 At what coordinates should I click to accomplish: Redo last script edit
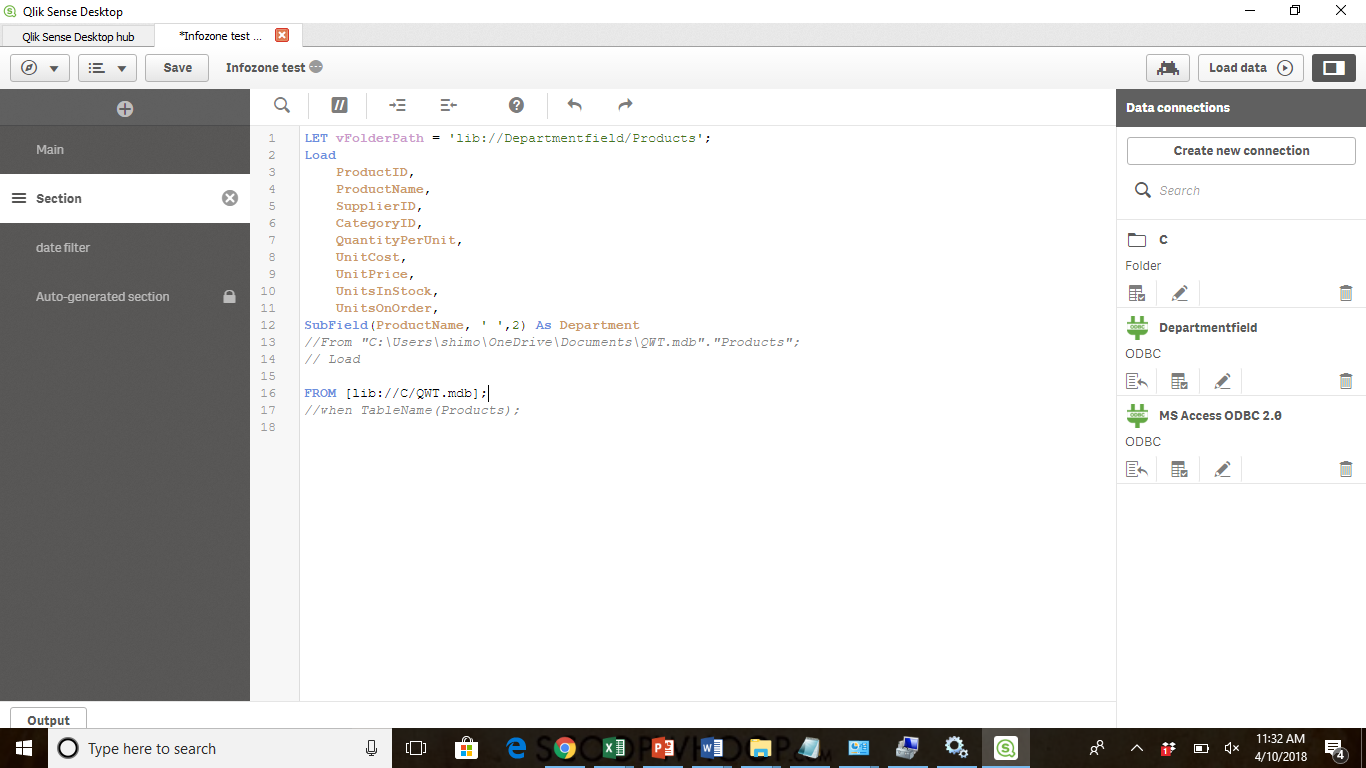click(x=625, y=105)
